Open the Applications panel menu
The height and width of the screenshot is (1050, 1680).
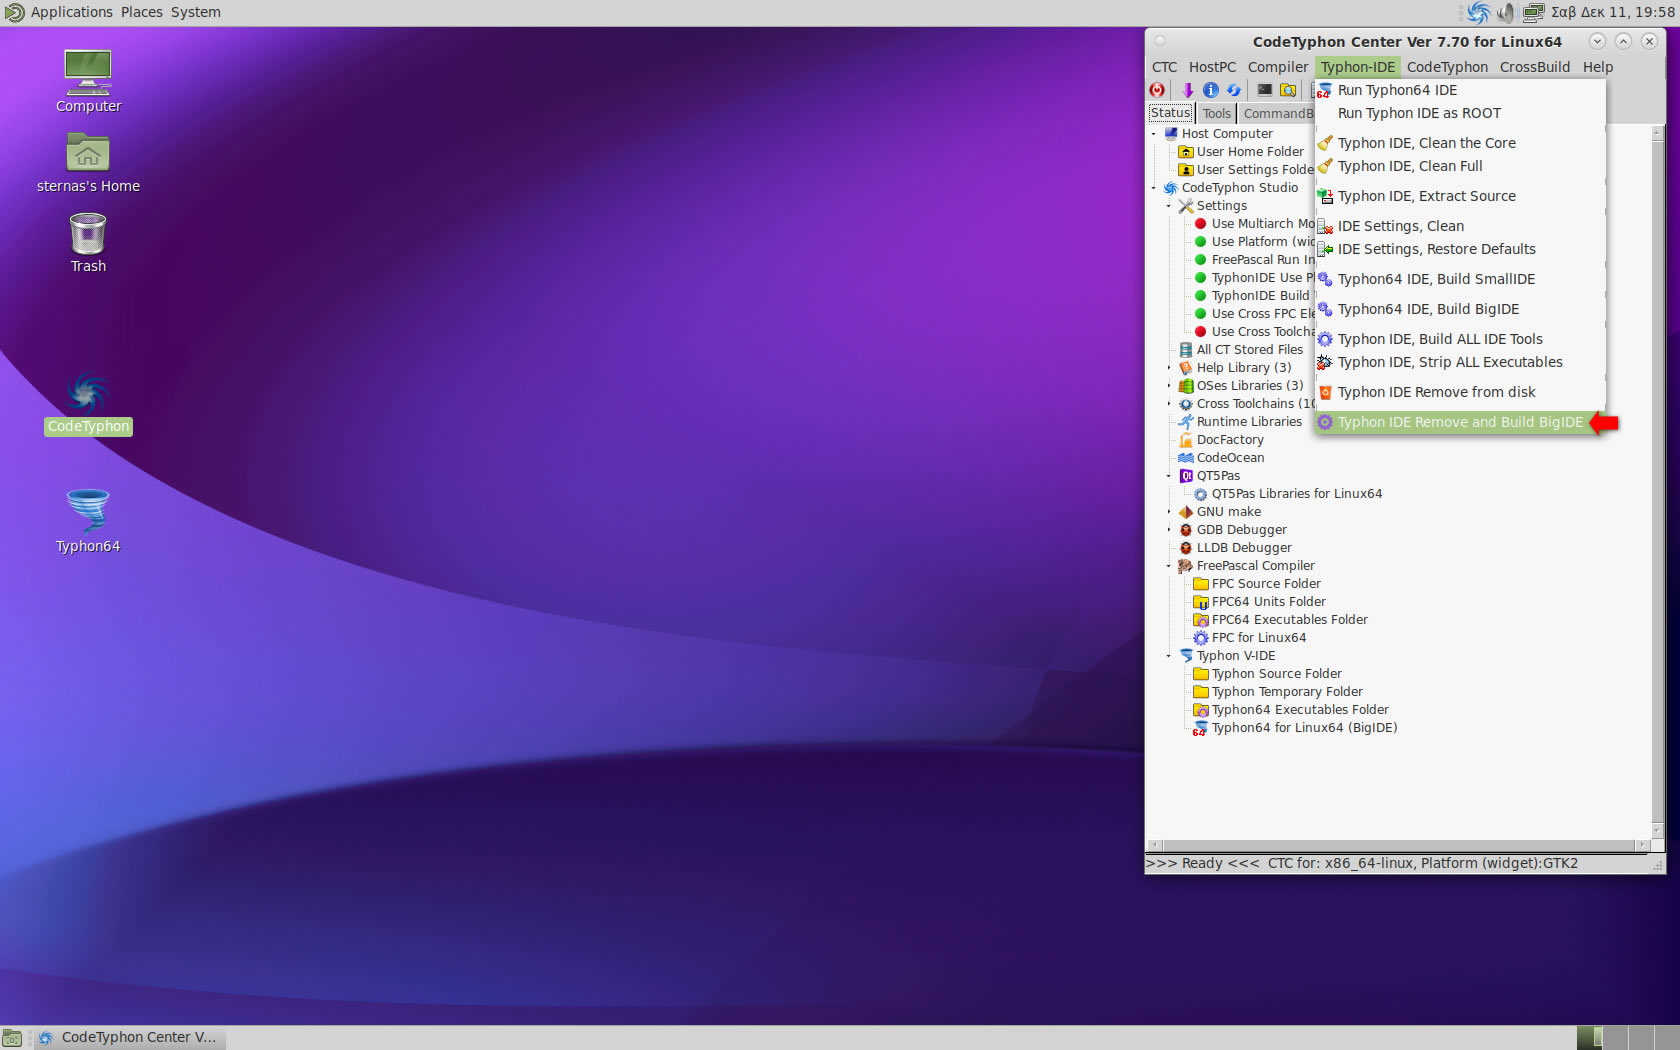[72, 12]
